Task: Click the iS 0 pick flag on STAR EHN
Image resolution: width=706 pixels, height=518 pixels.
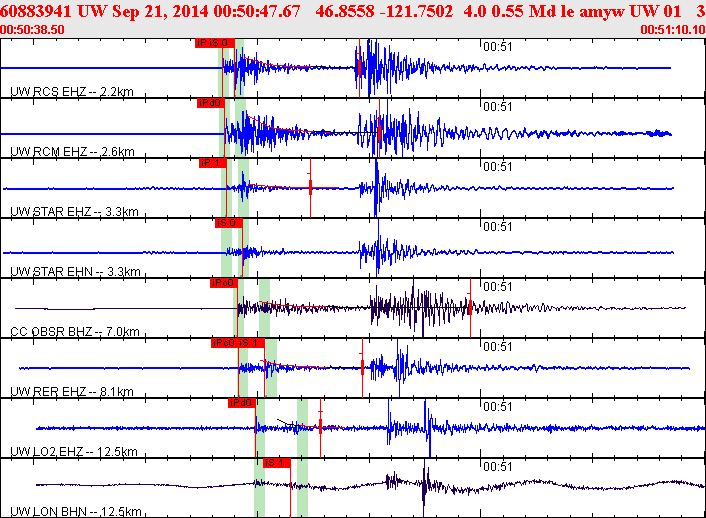Action: (229, 223)
